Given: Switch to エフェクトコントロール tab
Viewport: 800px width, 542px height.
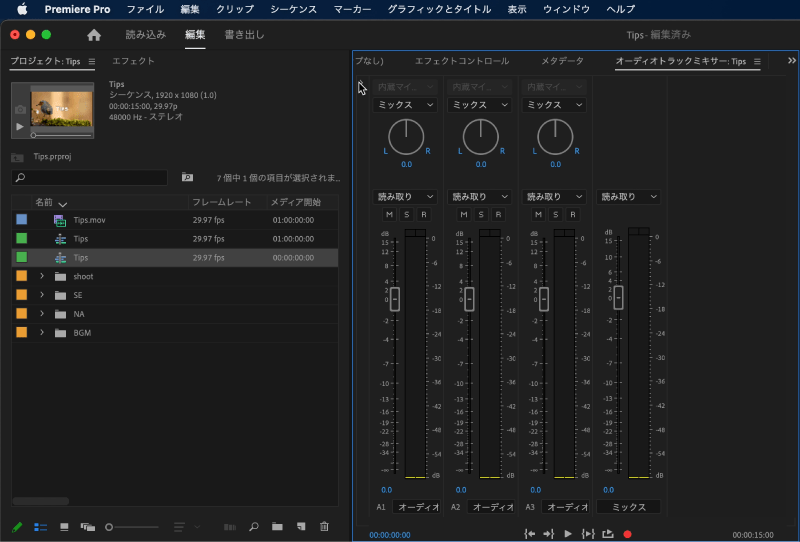Looking at the screenshot, I should 462,61.
